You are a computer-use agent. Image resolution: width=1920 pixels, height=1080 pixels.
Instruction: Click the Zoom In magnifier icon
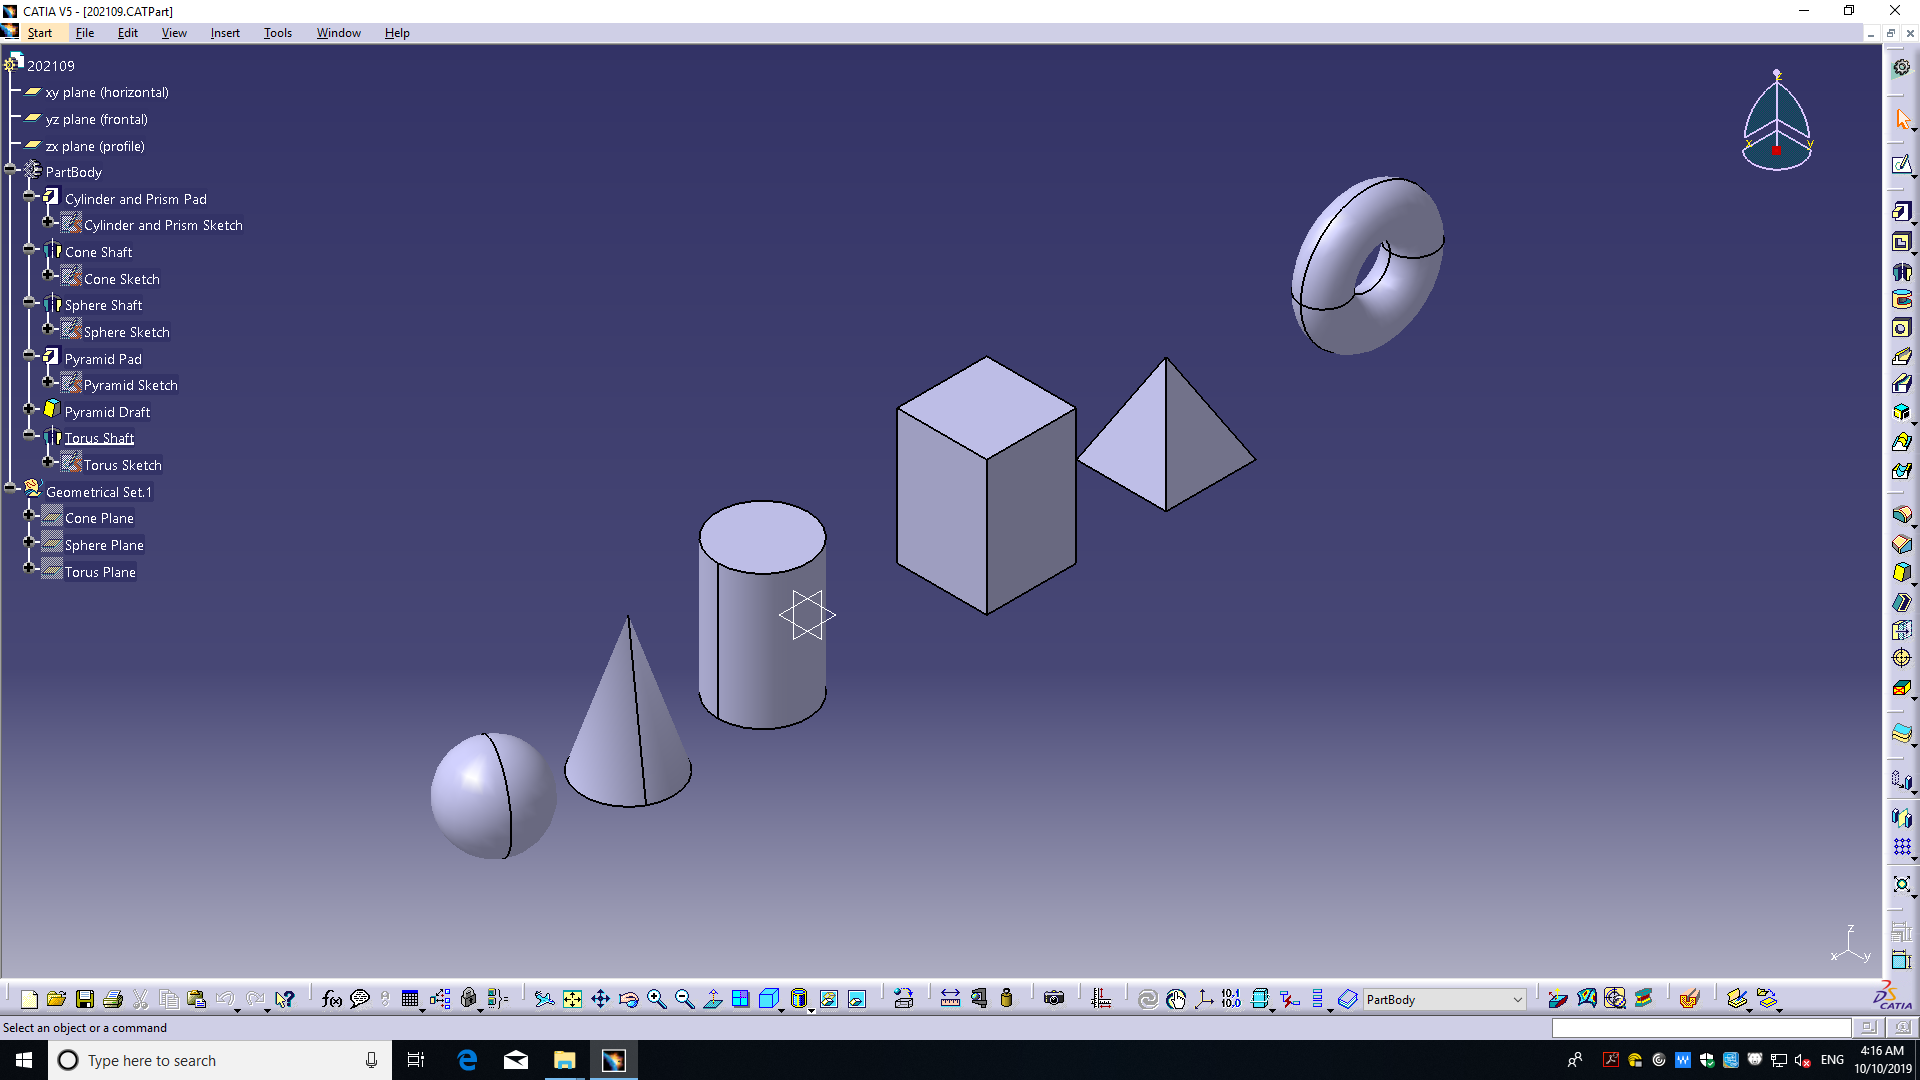click(x=656, y=999)
